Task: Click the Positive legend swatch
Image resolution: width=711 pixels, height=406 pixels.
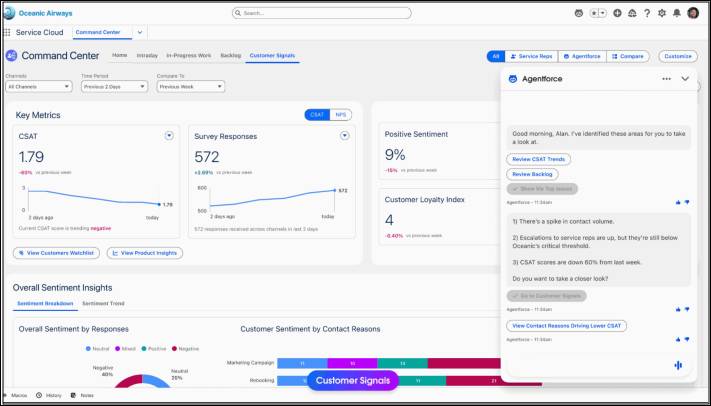Action: (144, 349)
